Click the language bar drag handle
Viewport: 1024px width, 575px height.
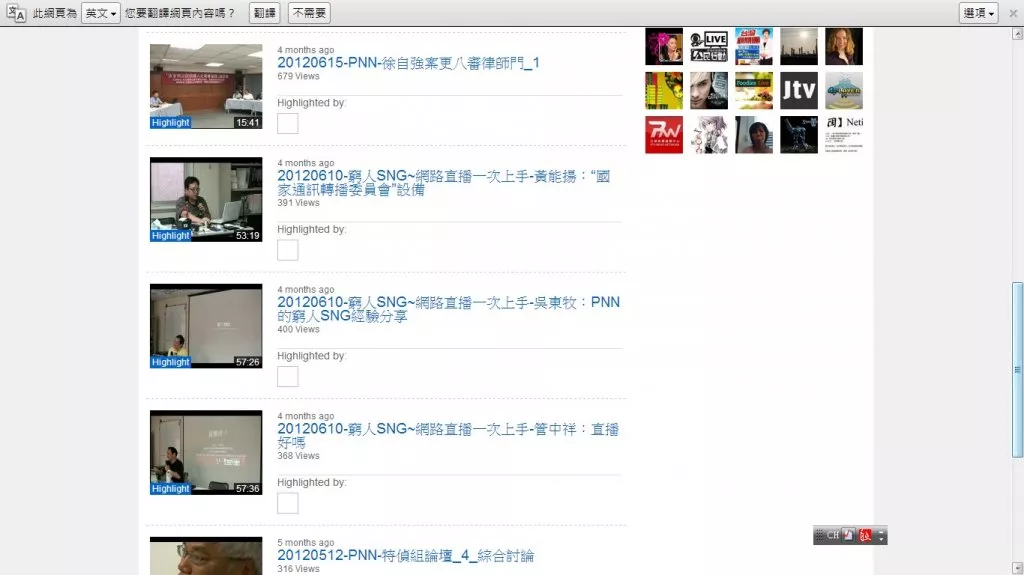(x=819, y=535)
